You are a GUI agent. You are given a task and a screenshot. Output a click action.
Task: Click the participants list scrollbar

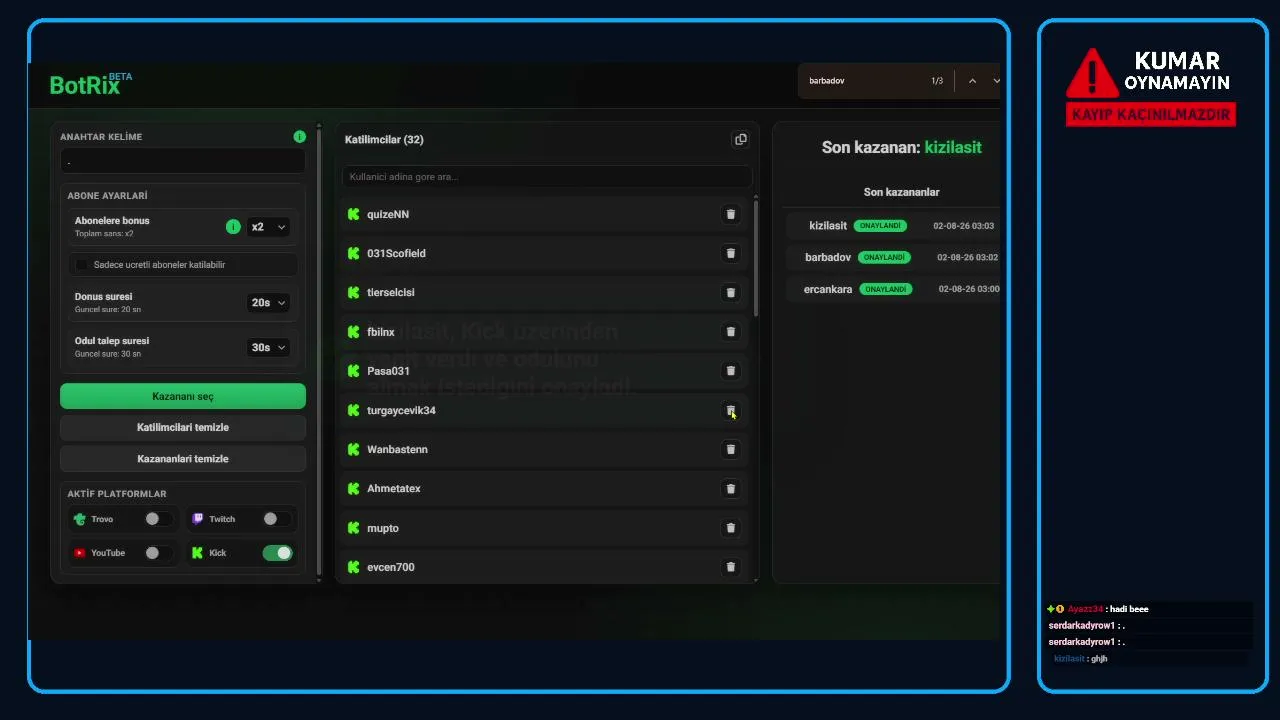(756, 258)
